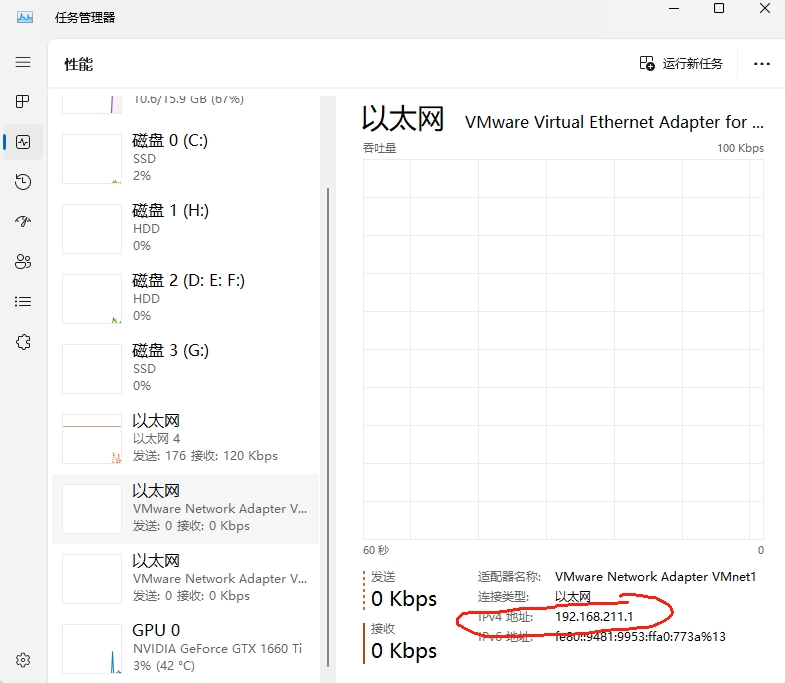This screenshot has width=785, height=683.
Task: Select 磁盘 0 (C:) SSD entry
Action: pyautogui.click(x=185, y=158)
